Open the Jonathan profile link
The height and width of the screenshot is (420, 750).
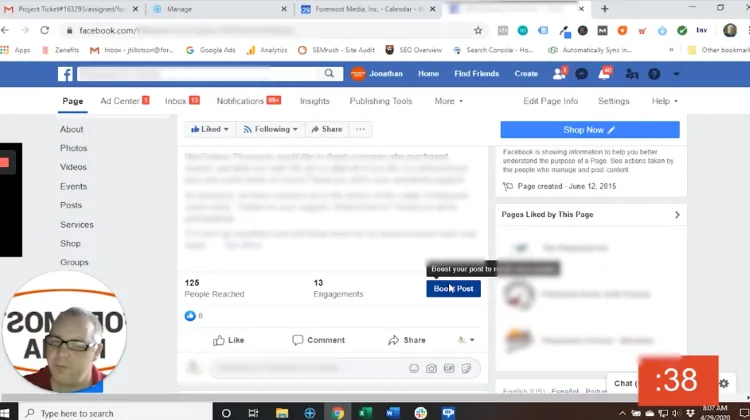[377, 74]
